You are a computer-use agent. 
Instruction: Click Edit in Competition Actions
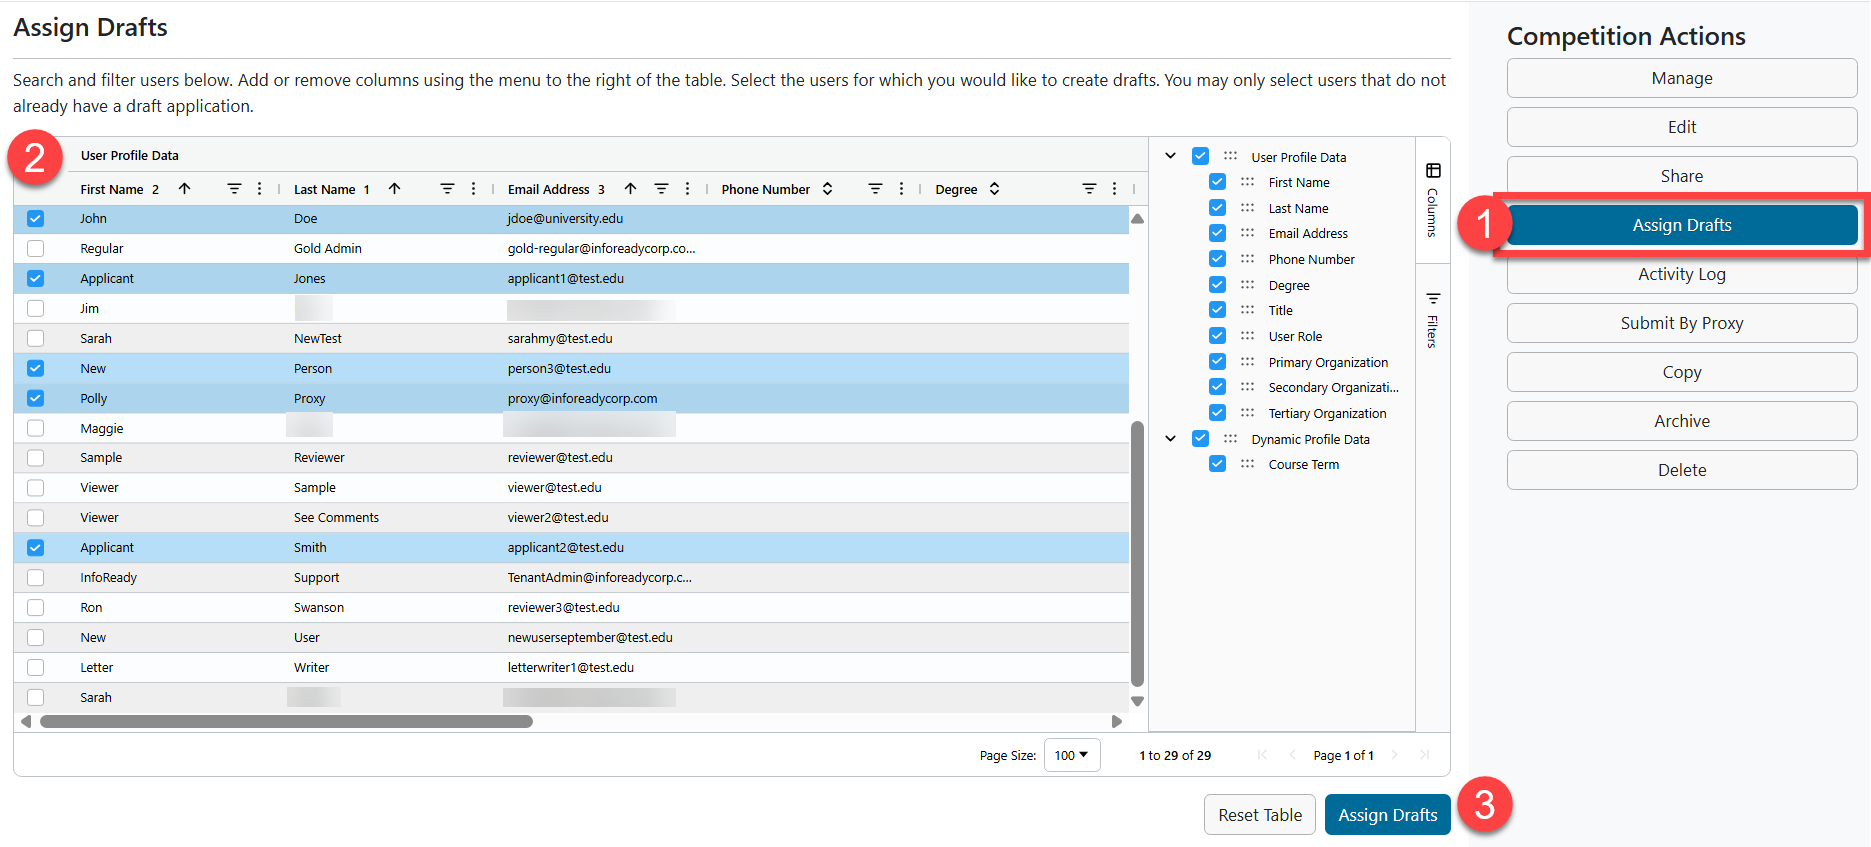1682,127
